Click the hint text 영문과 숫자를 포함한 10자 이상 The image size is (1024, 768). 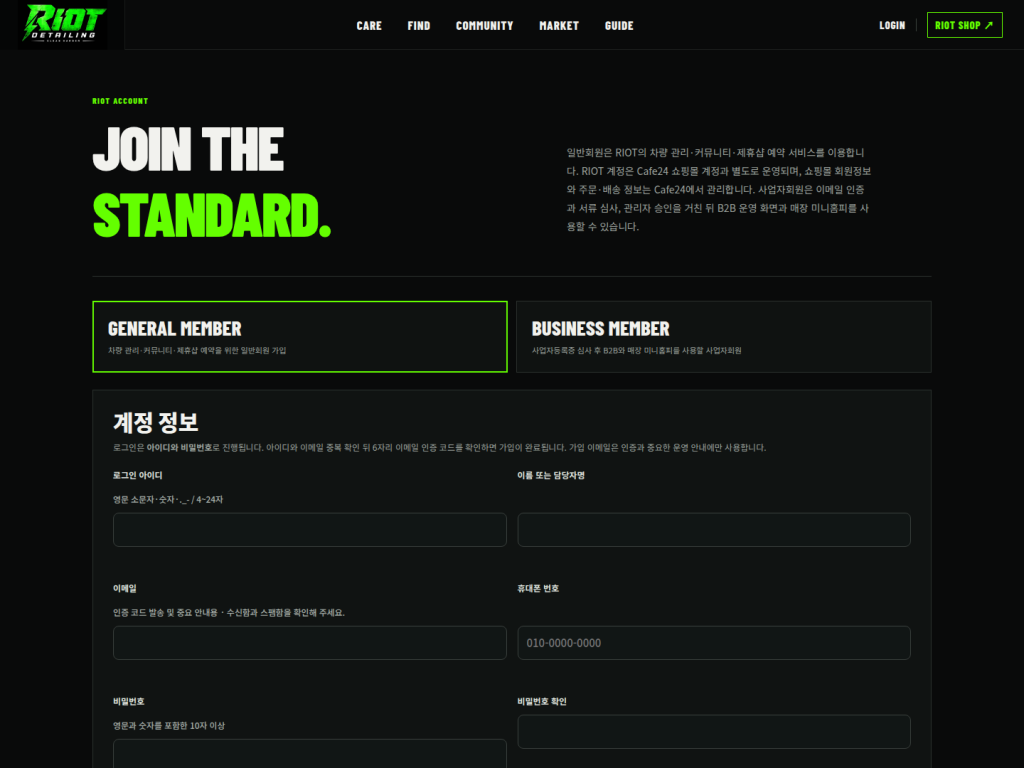[x=168, y=726]
